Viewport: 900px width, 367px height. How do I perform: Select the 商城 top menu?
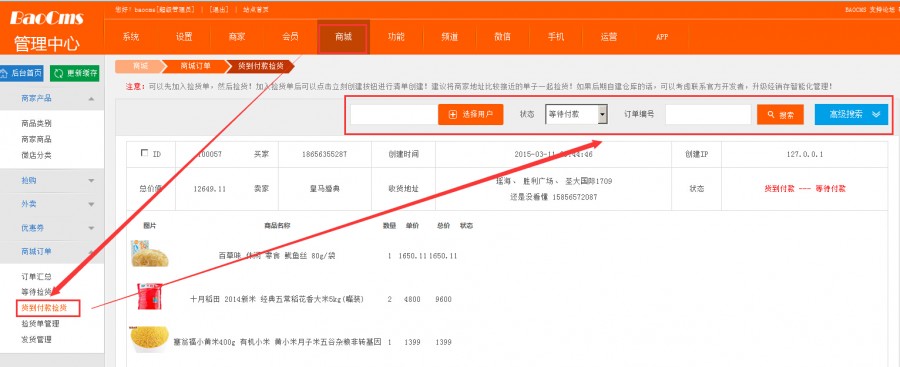[x=343, y=37]
